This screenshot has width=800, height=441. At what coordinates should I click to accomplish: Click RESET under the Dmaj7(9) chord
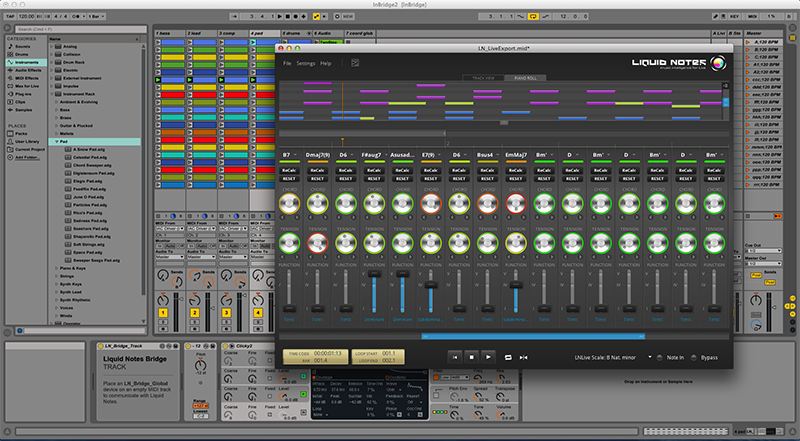(317, 180)
